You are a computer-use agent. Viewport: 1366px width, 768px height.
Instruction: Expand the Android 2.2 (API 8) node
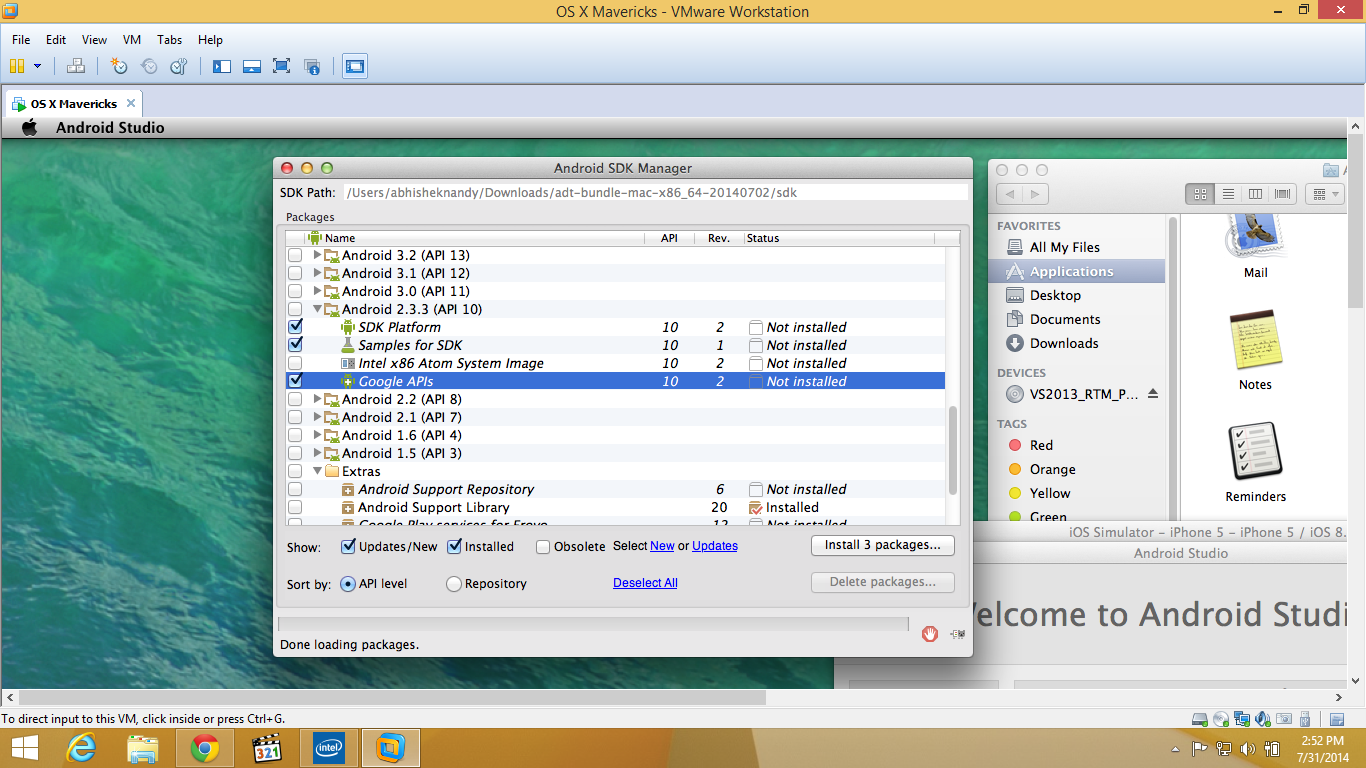click(318, 399)
